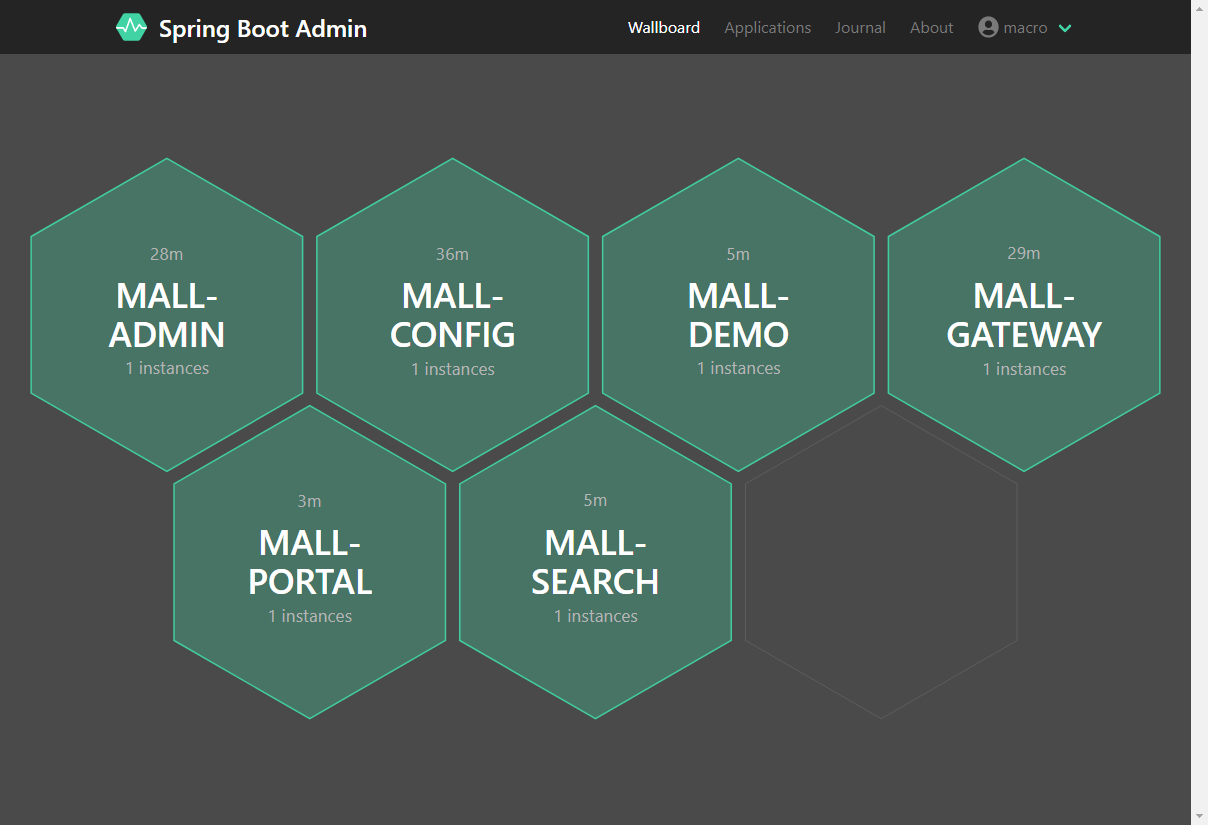Click "1 instances" text under MALL-GATEWAY

1024,369
